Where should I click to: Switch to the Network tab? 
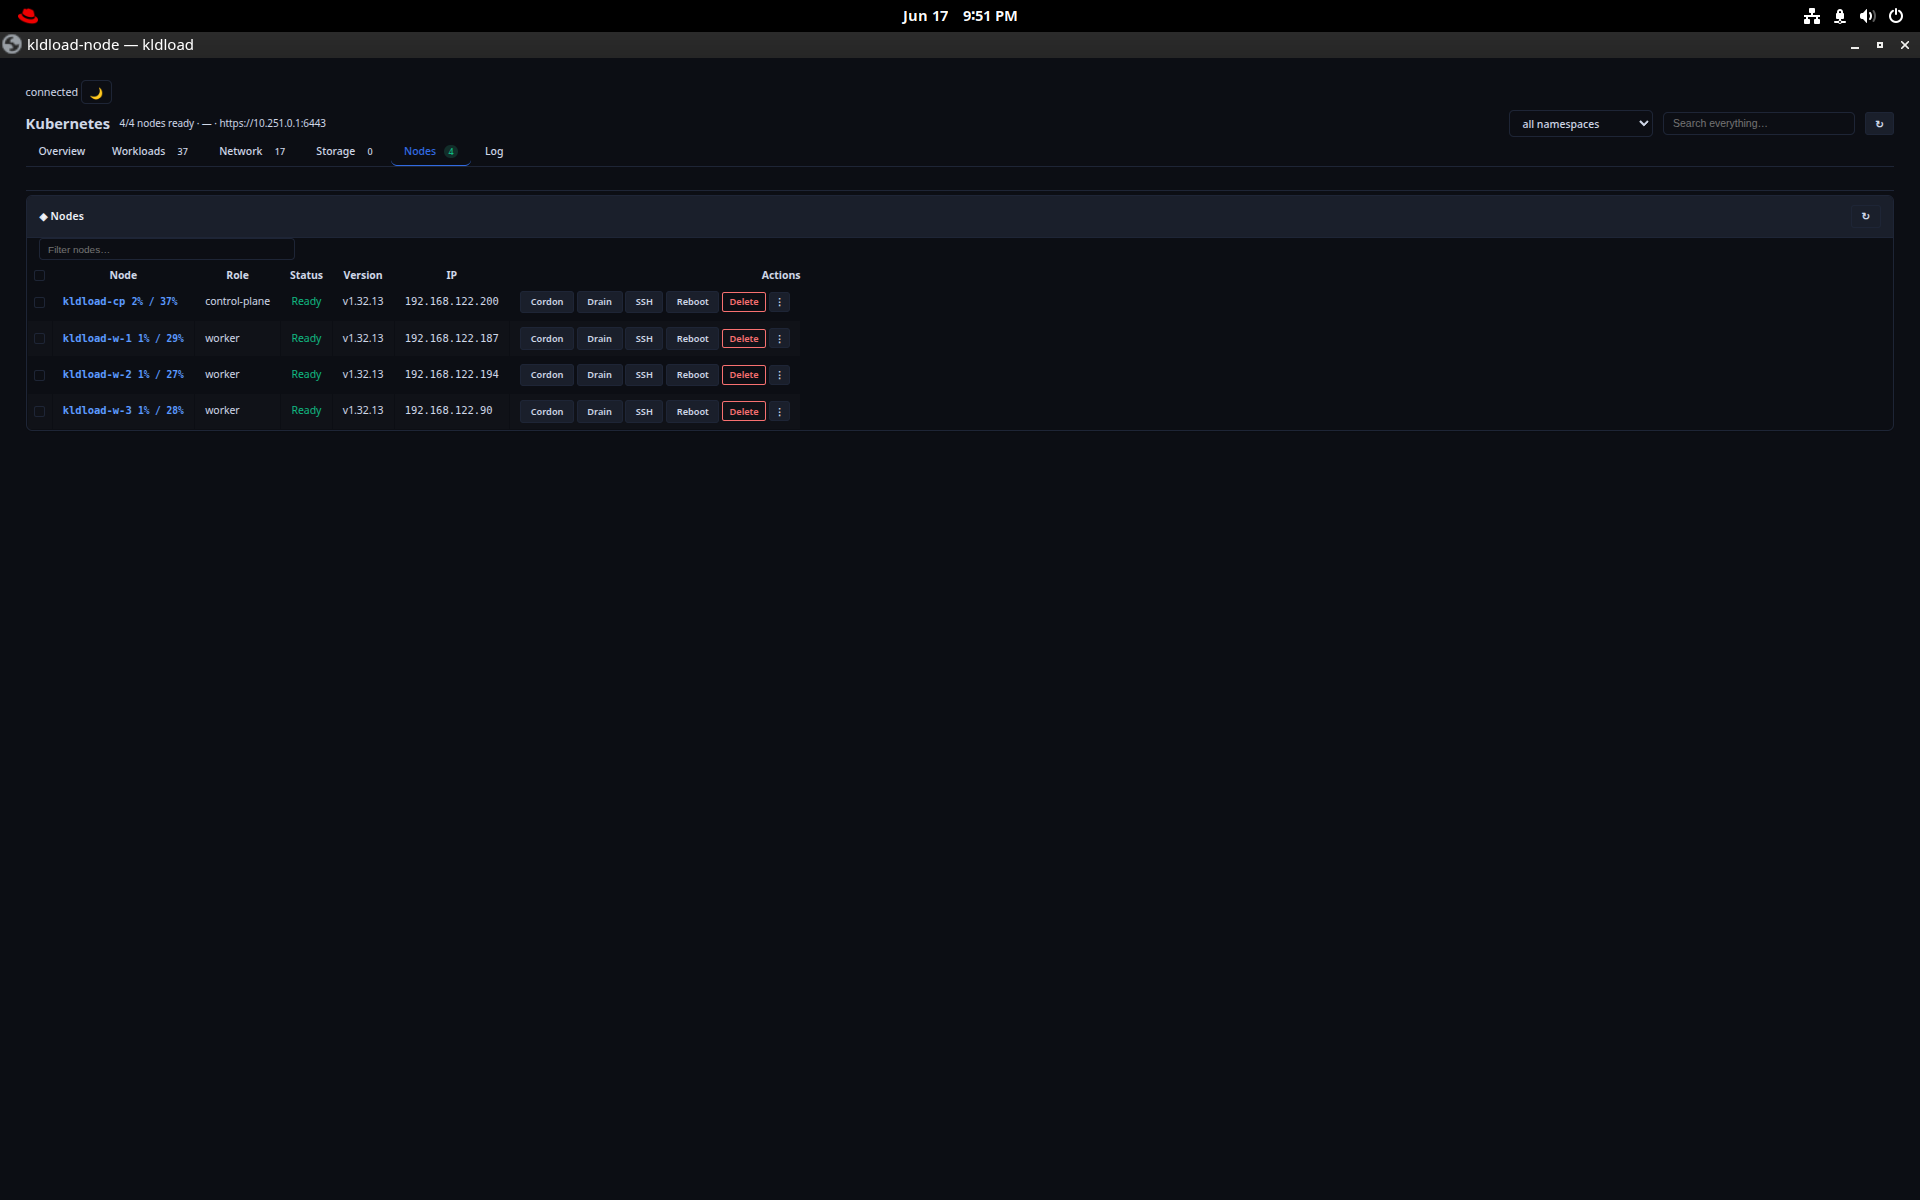click(252, 152)
